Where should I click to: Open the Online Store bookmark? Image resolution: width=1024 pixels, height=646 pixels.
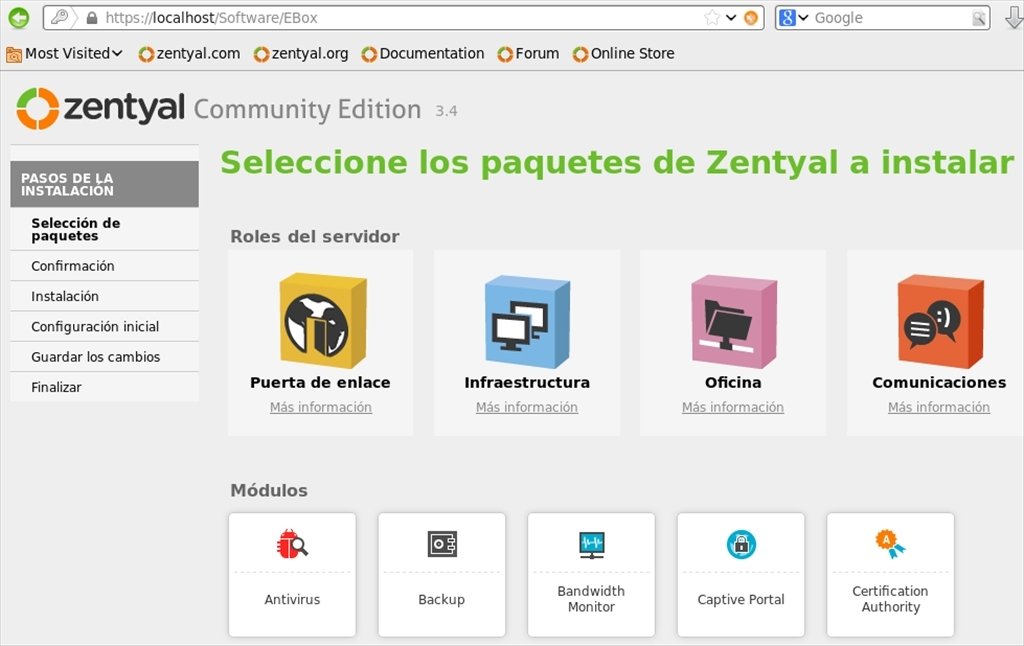[624, 54]
